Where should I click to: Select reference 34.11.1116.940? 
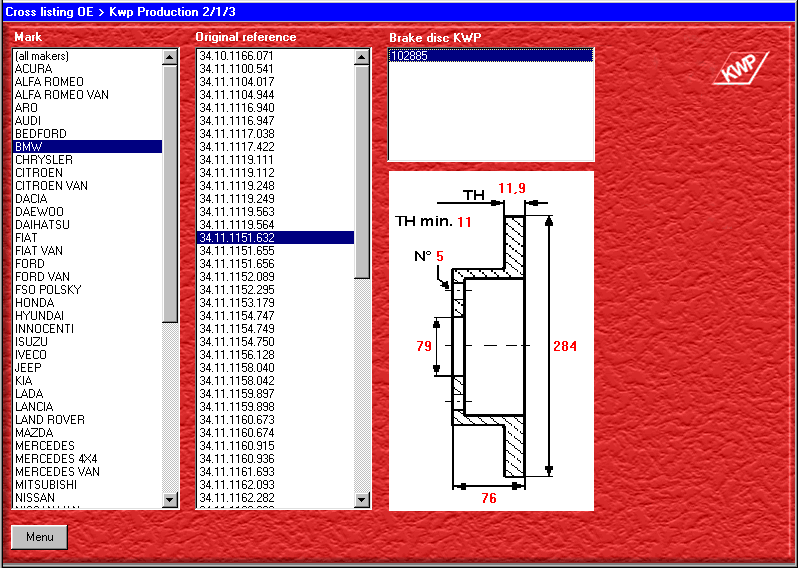coord(275,108)
